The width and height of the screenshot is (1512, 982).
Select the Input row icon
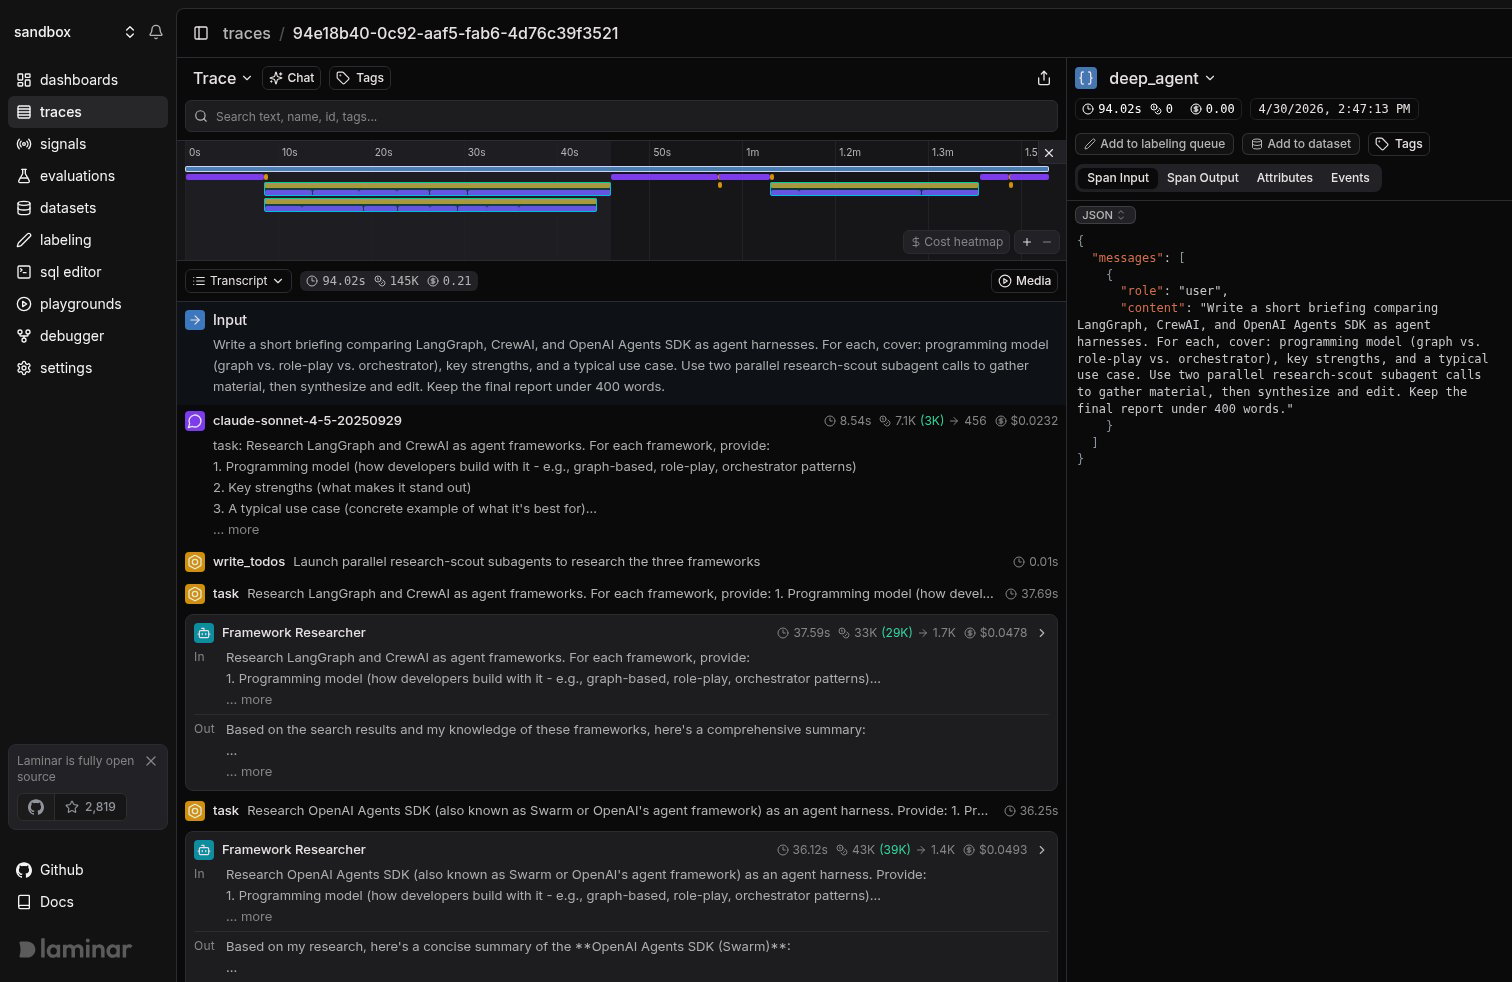click(195, 320)
